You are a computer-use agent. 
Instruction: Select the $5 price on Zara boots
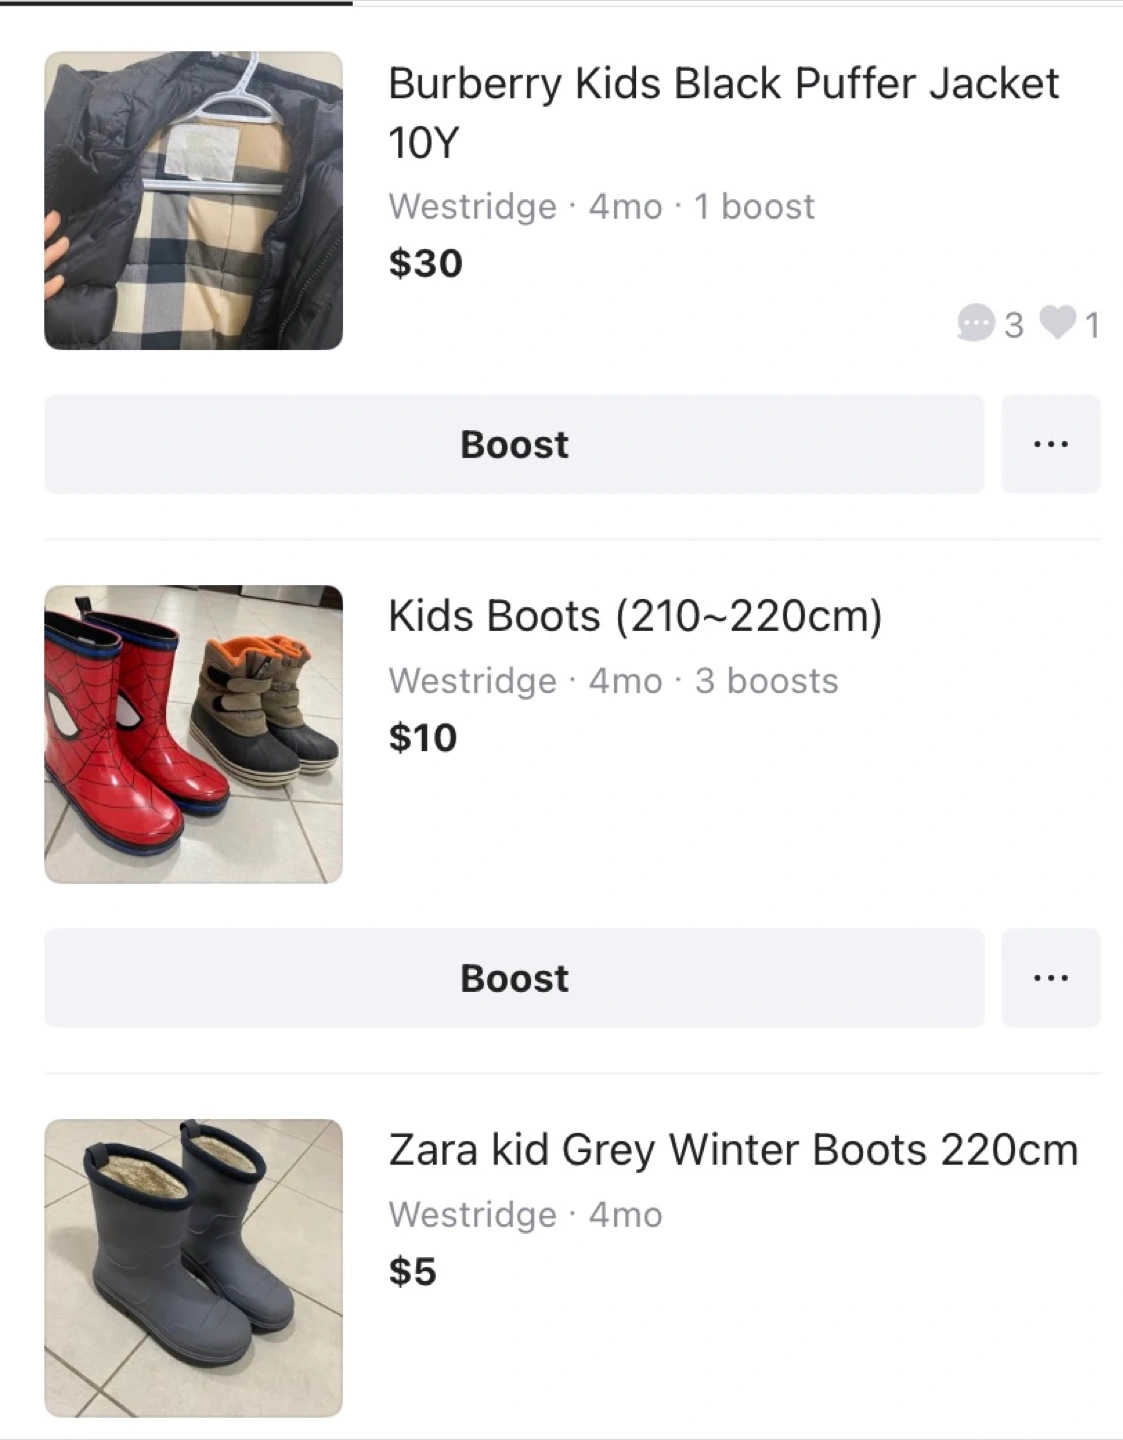click(x=412, y=1271)
